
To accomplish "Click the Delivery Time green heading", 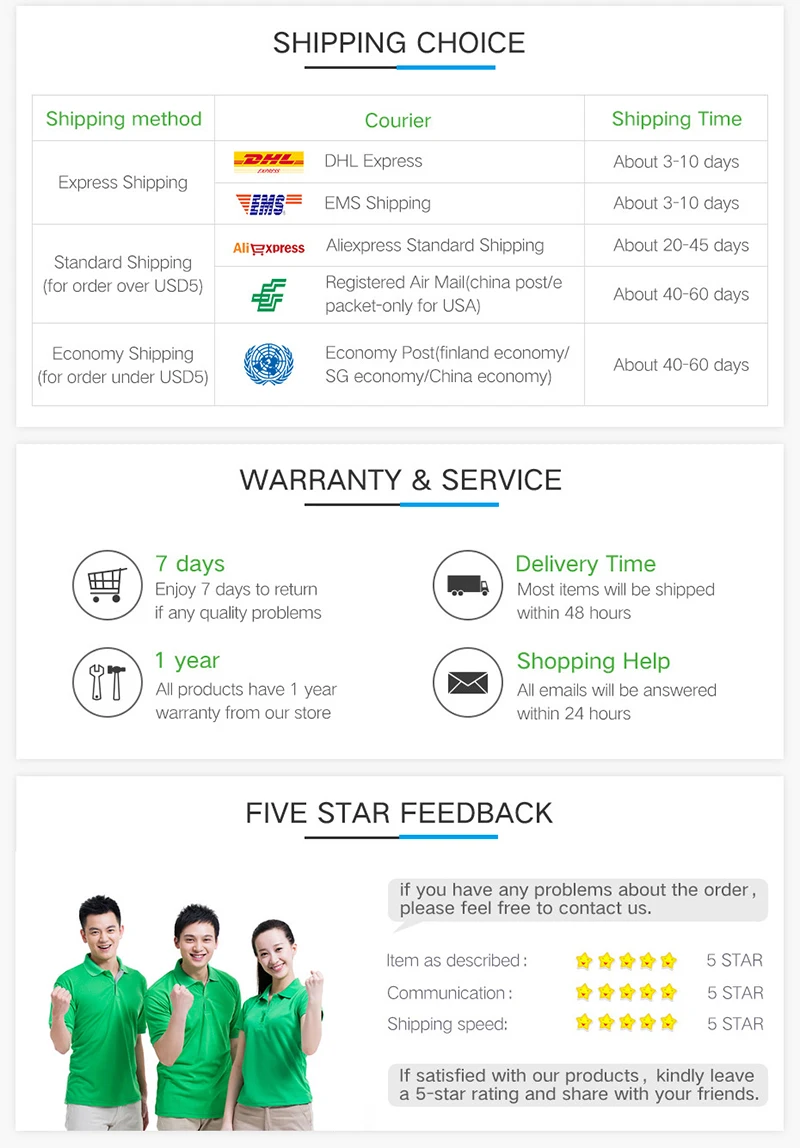I will pyautogui.click(x=586, y=564).
